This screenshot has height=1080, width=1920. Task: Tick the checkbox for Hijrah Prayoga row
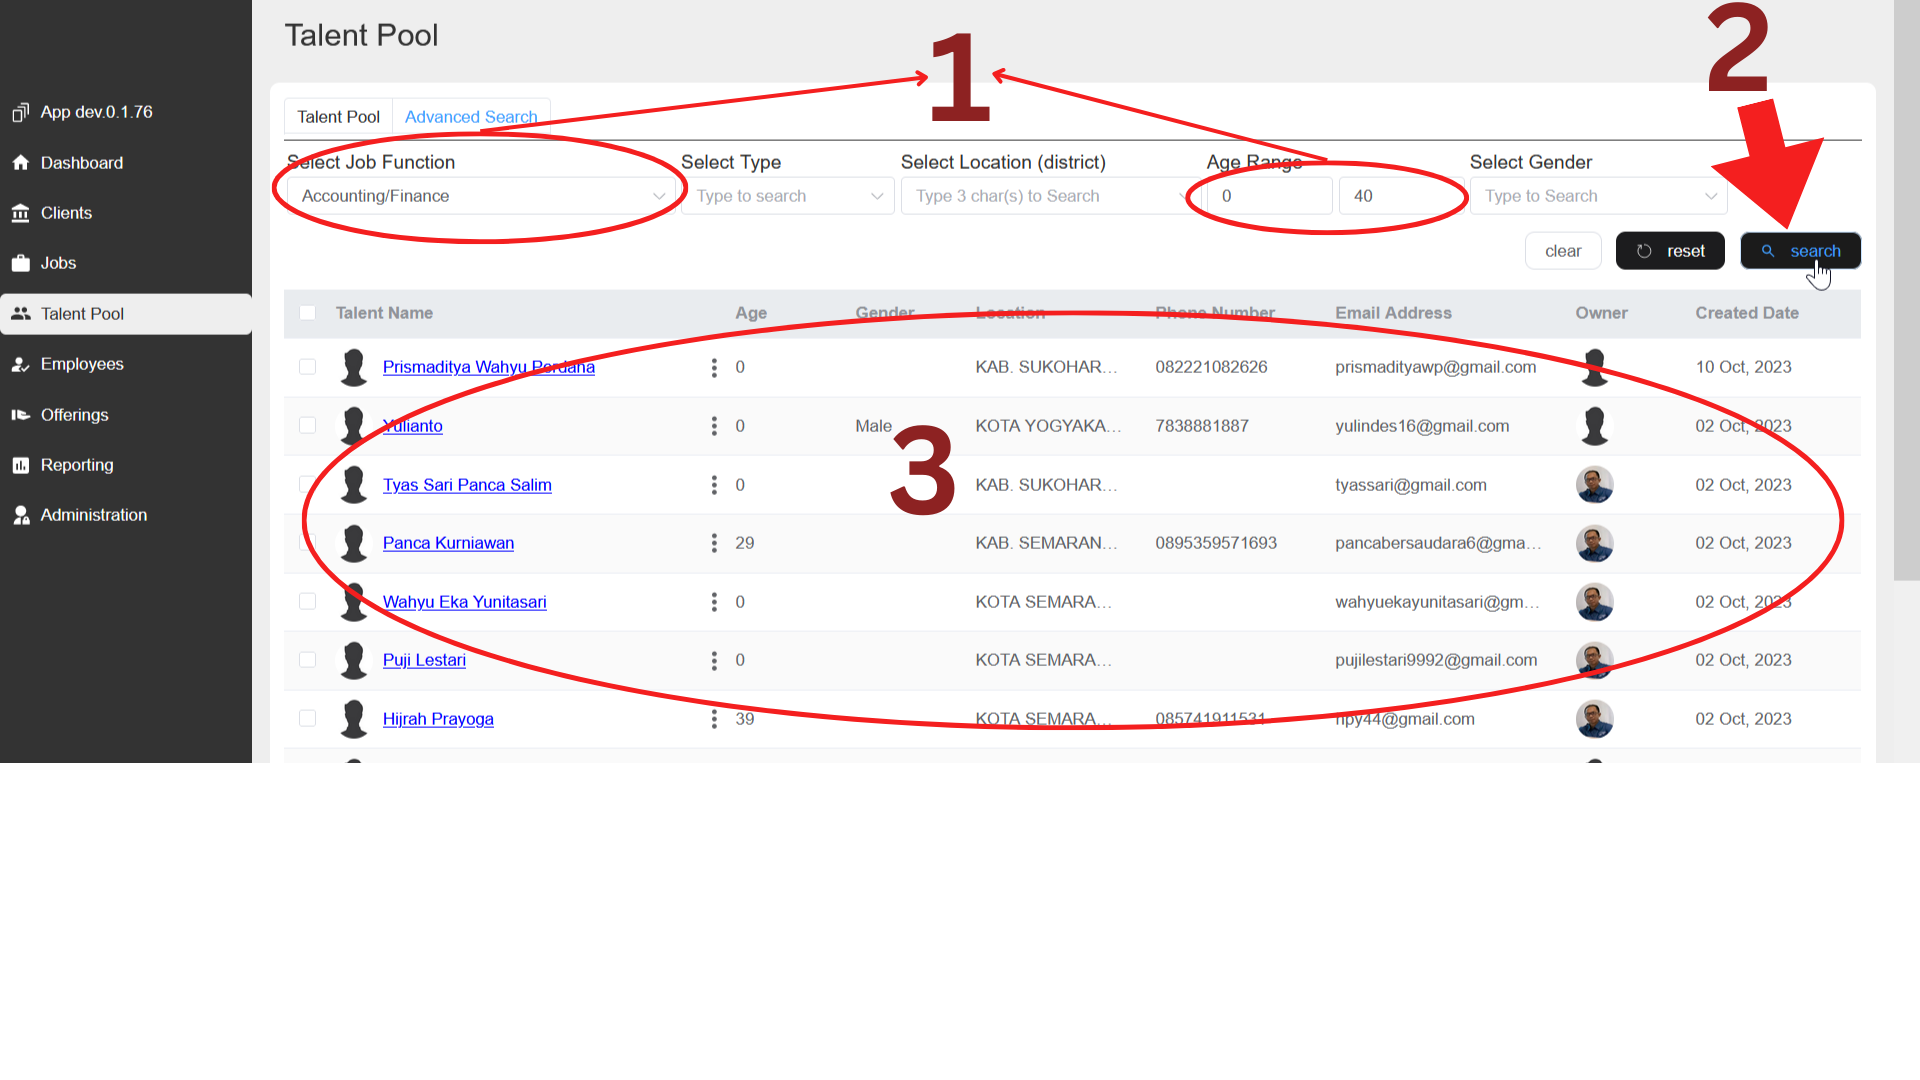[307, 719]
